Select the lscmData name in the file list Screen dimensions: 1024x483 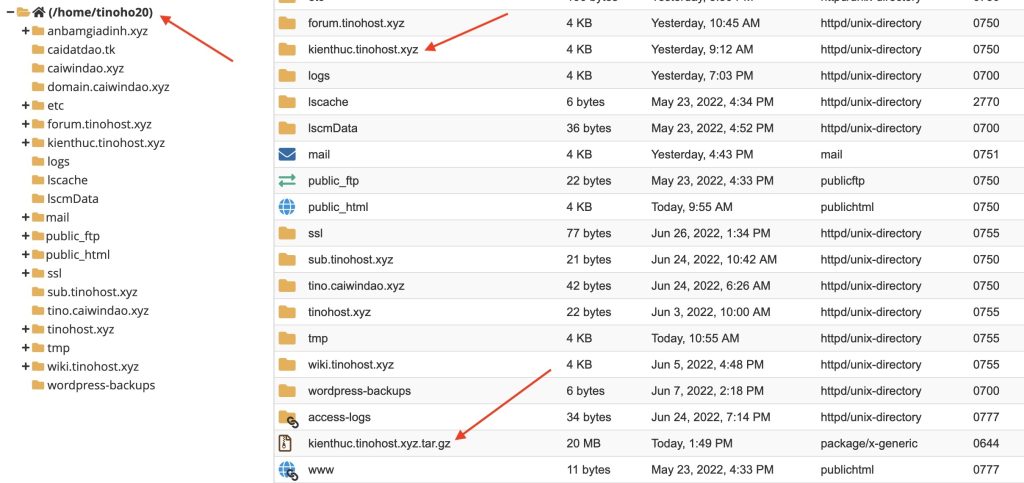point(332,128)
